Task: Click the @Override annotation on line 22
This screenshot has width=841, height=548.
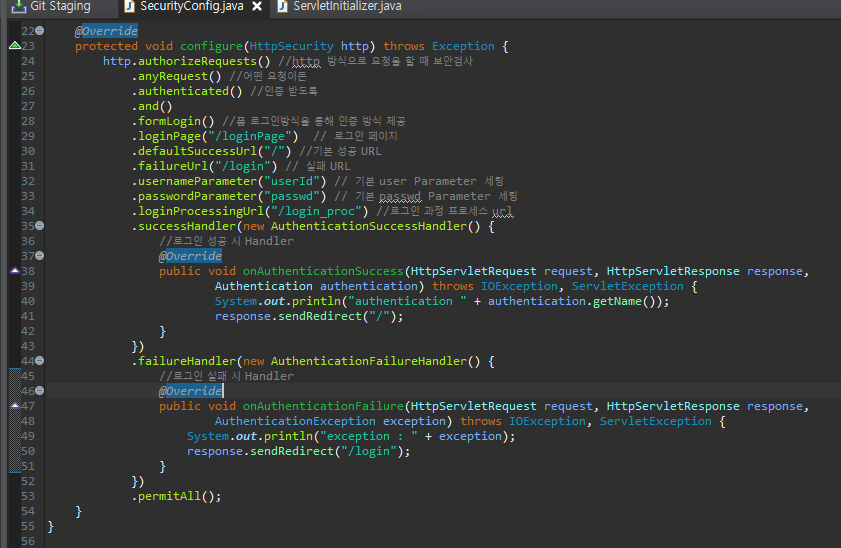Action: (x=106, y=31)
